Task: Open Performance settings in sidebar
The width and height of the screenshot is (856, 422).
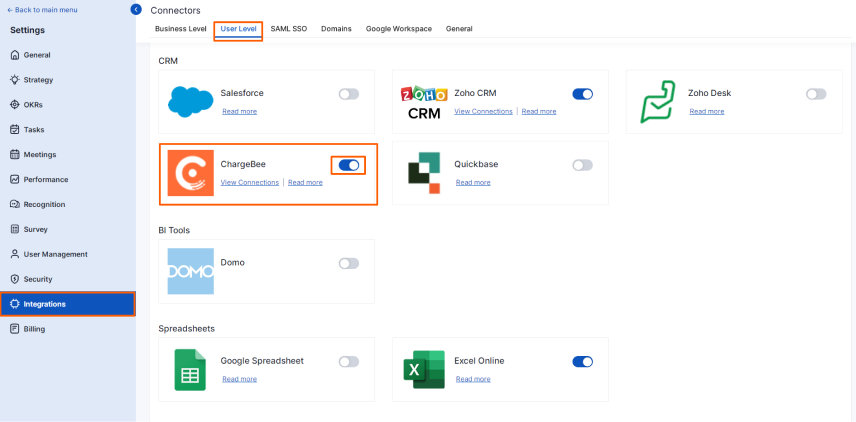Action: (68, 180)
